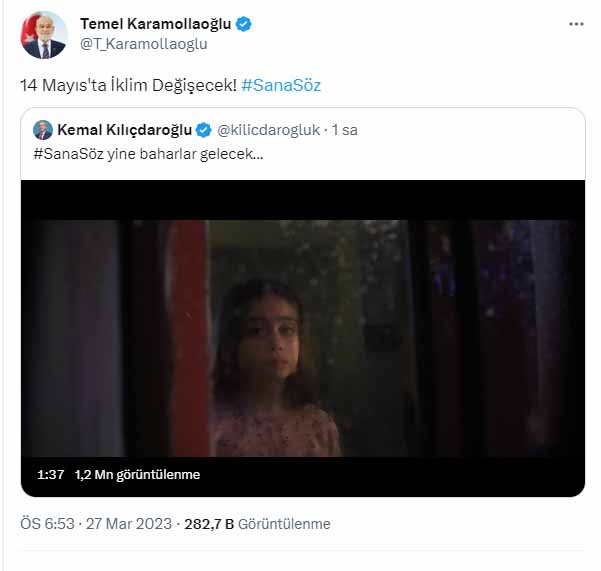Open Kemal Kılıçdaroğlu's name in quoted tweet

[125, 130]
